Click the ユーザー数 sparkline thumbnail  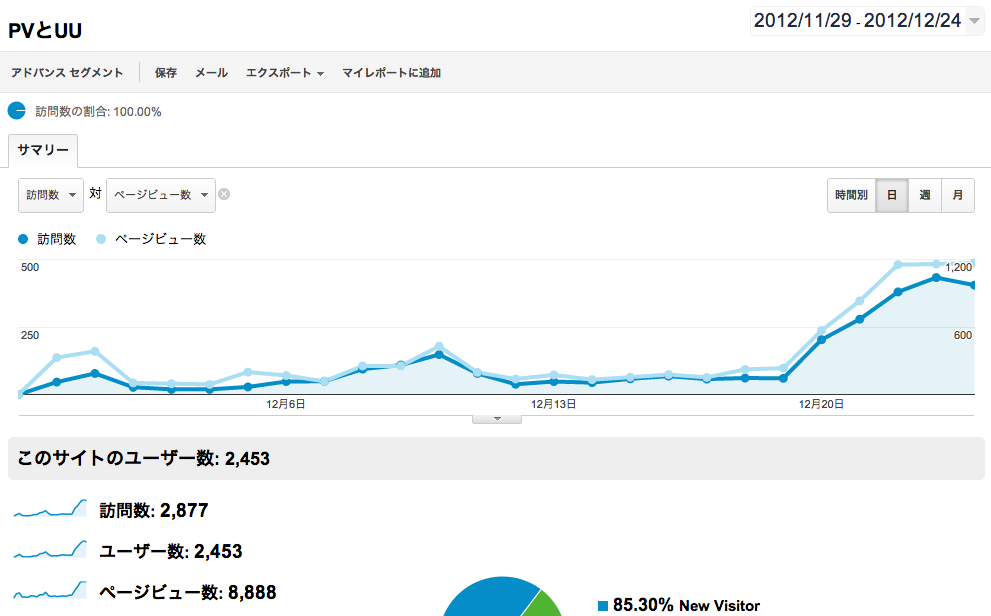[x=50, y=550]
